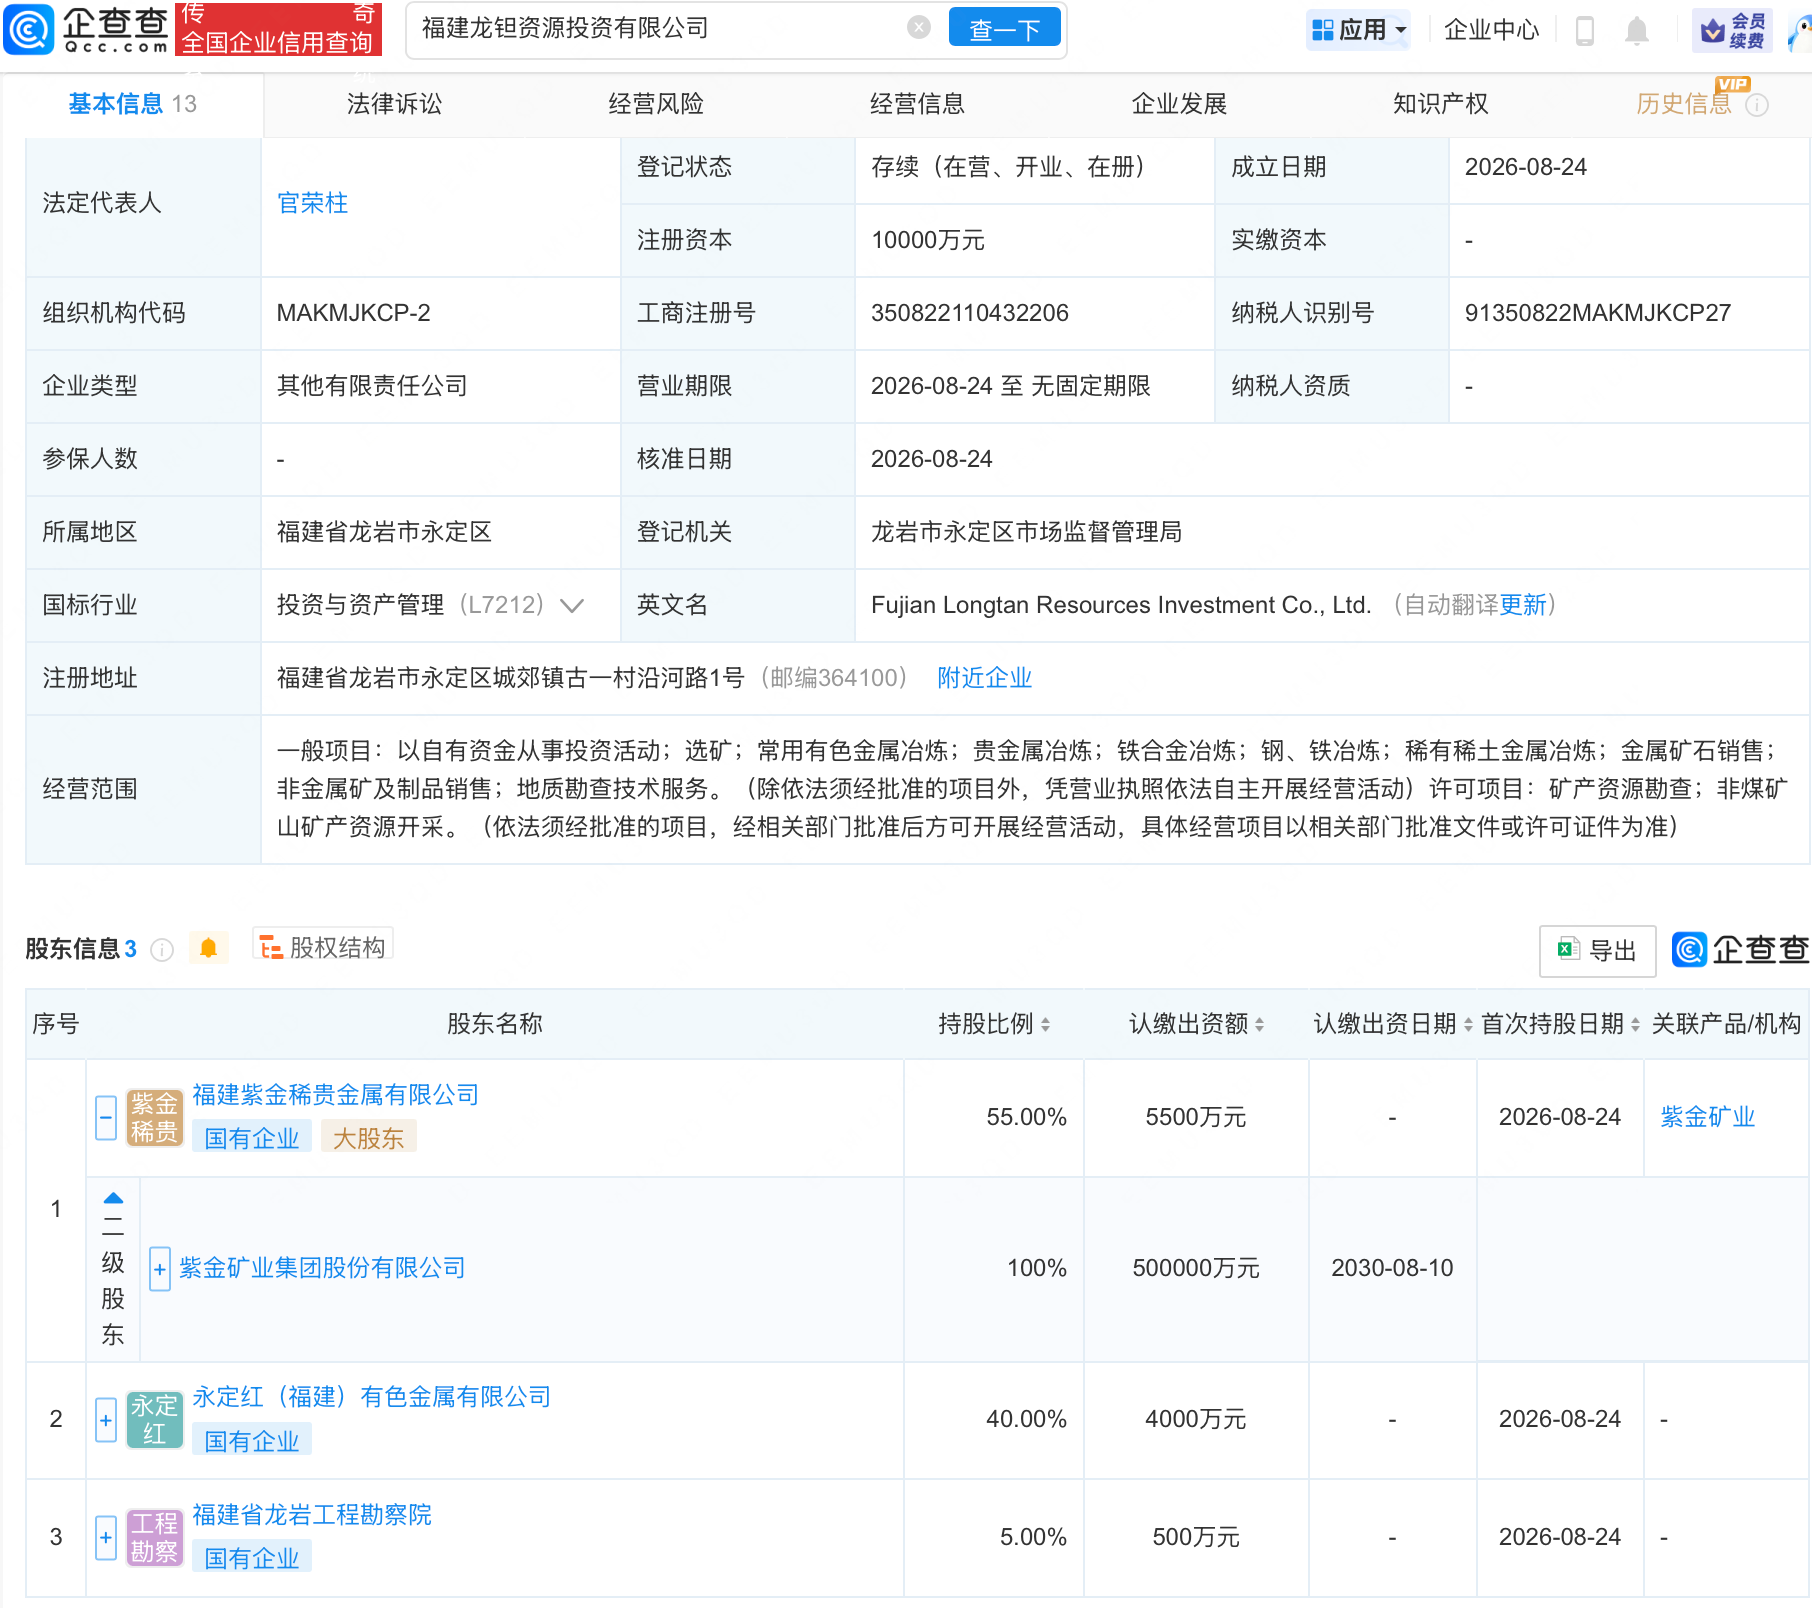Sort by 首次持股日期 column

pyautogui.click(x=1635, y=1024)
